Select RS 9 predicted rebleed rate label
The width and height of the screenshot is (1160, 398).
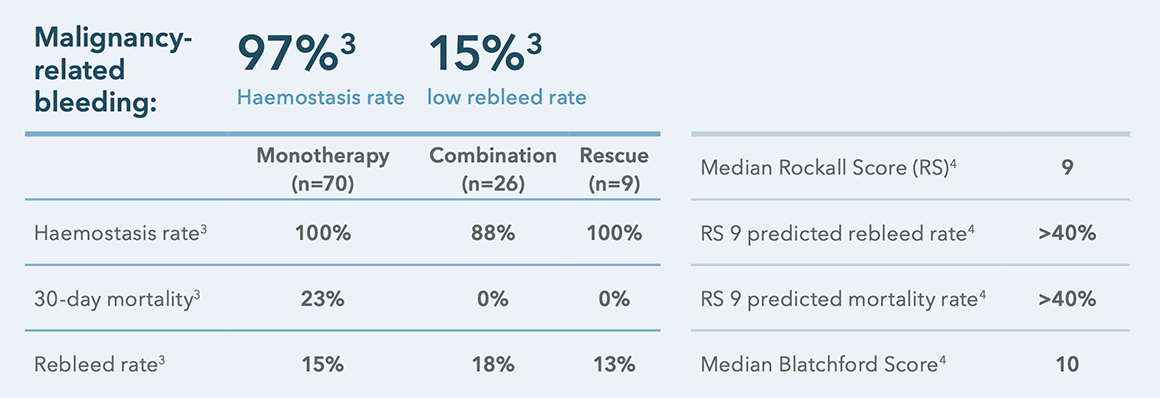(833, 233)
